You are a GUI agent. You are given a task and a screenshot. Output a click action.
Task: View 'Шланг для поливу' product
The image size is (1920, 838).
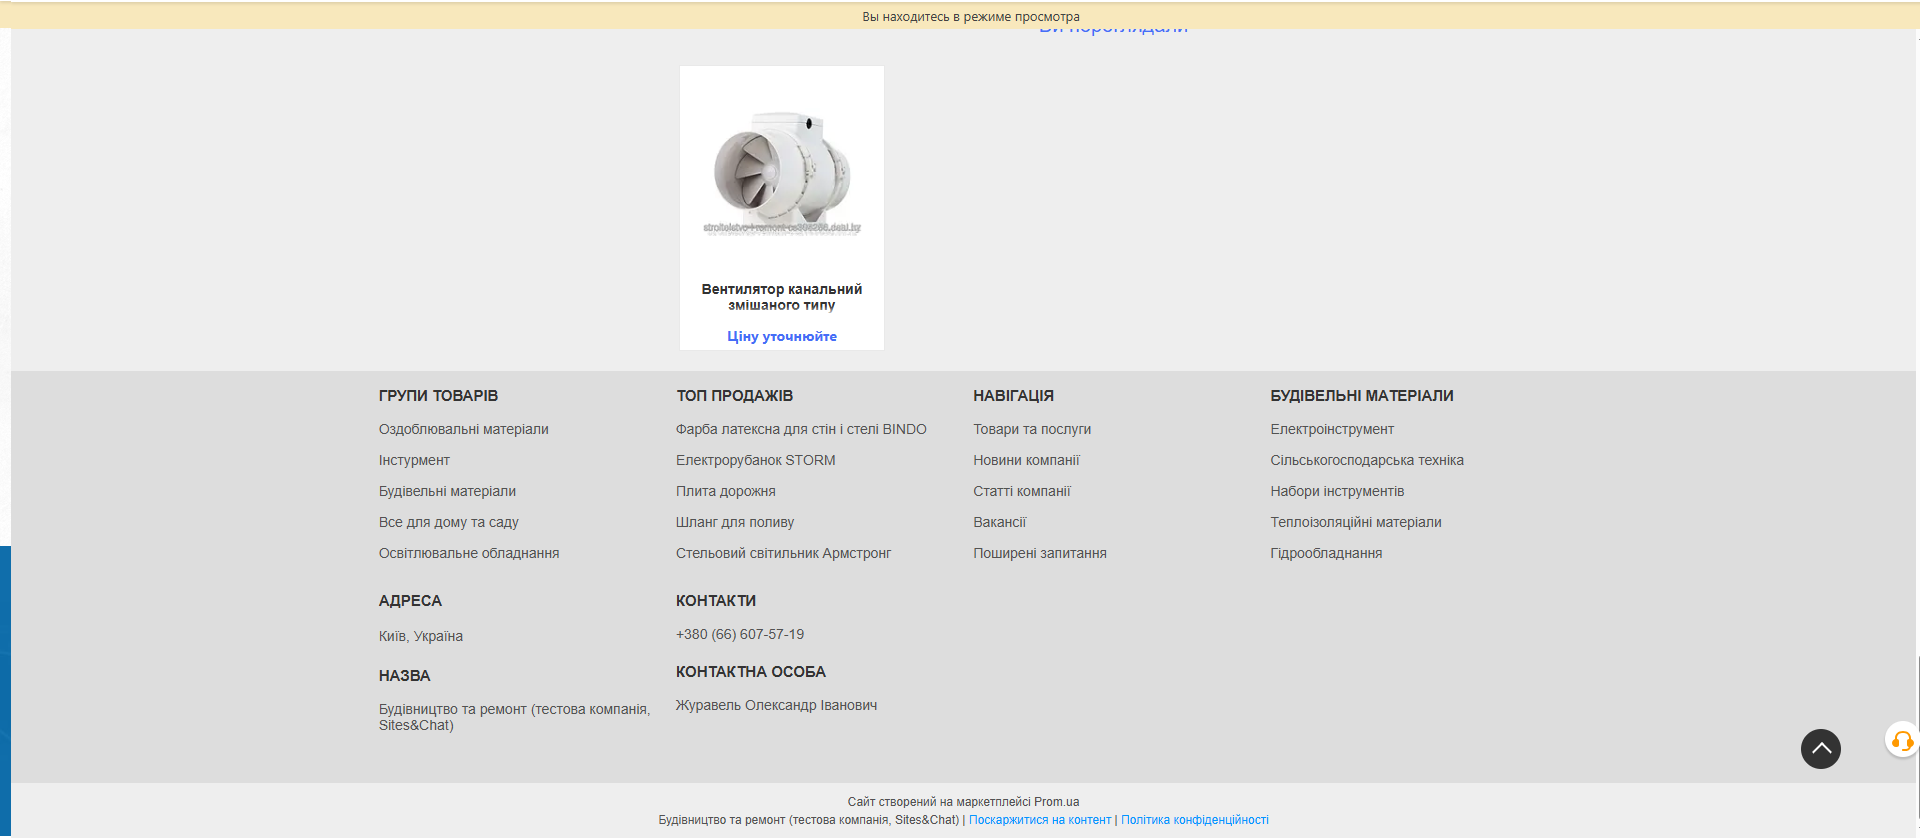734,522
